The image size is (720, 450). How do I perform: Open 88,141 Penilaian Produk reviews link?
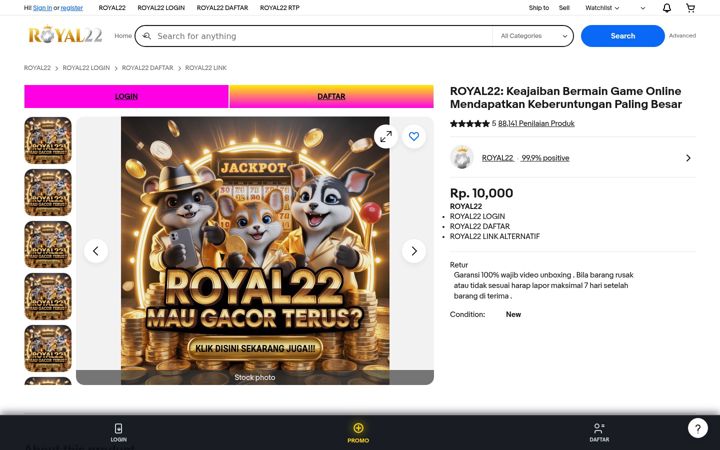[536, 123]
